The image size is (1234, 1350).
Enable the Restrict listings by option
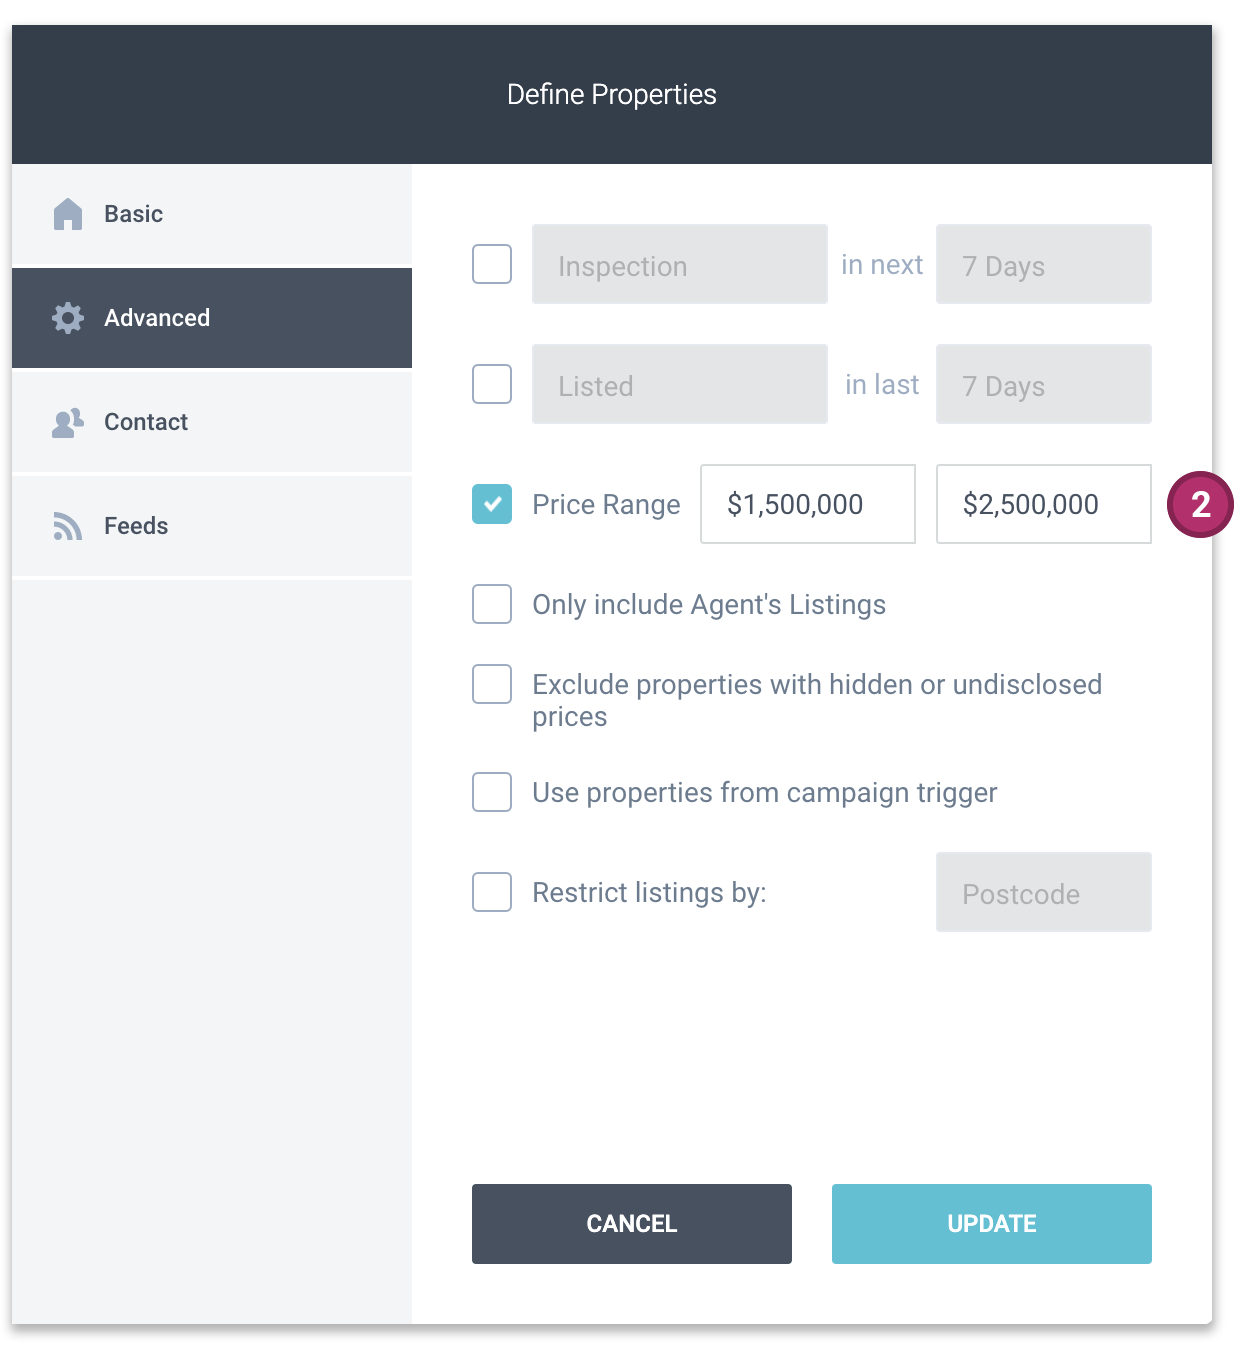491,892
